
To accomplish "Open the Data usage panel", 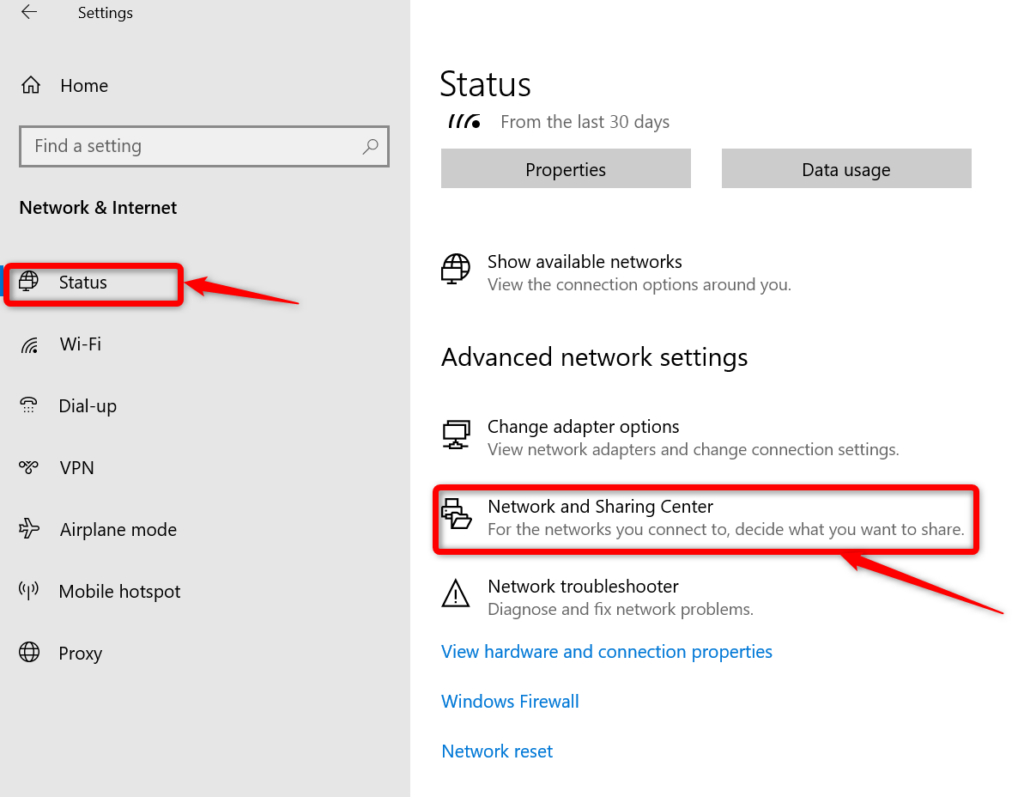I will [845, 169].
